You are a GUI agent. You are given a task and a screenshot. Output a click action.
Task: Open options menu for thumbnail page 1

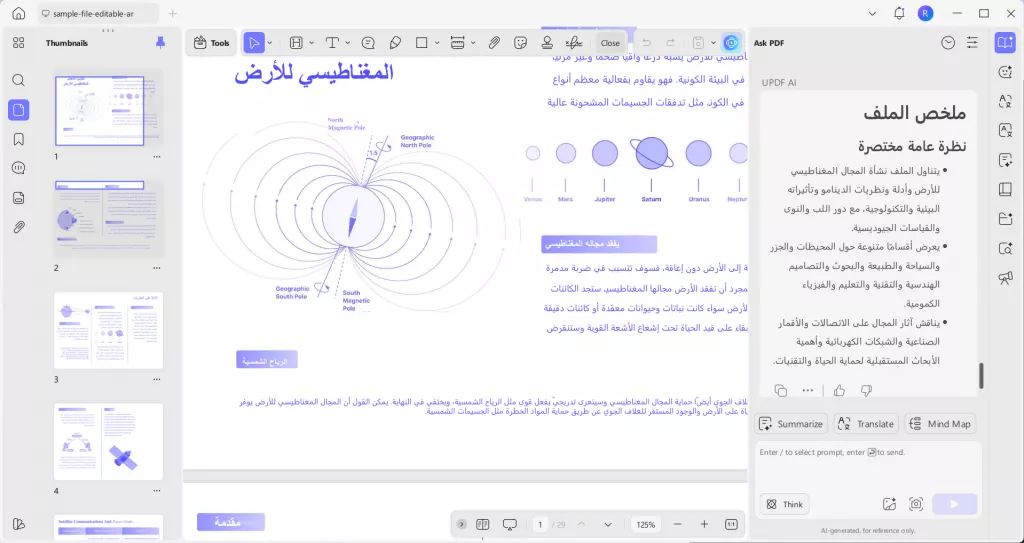click(157, 157)
